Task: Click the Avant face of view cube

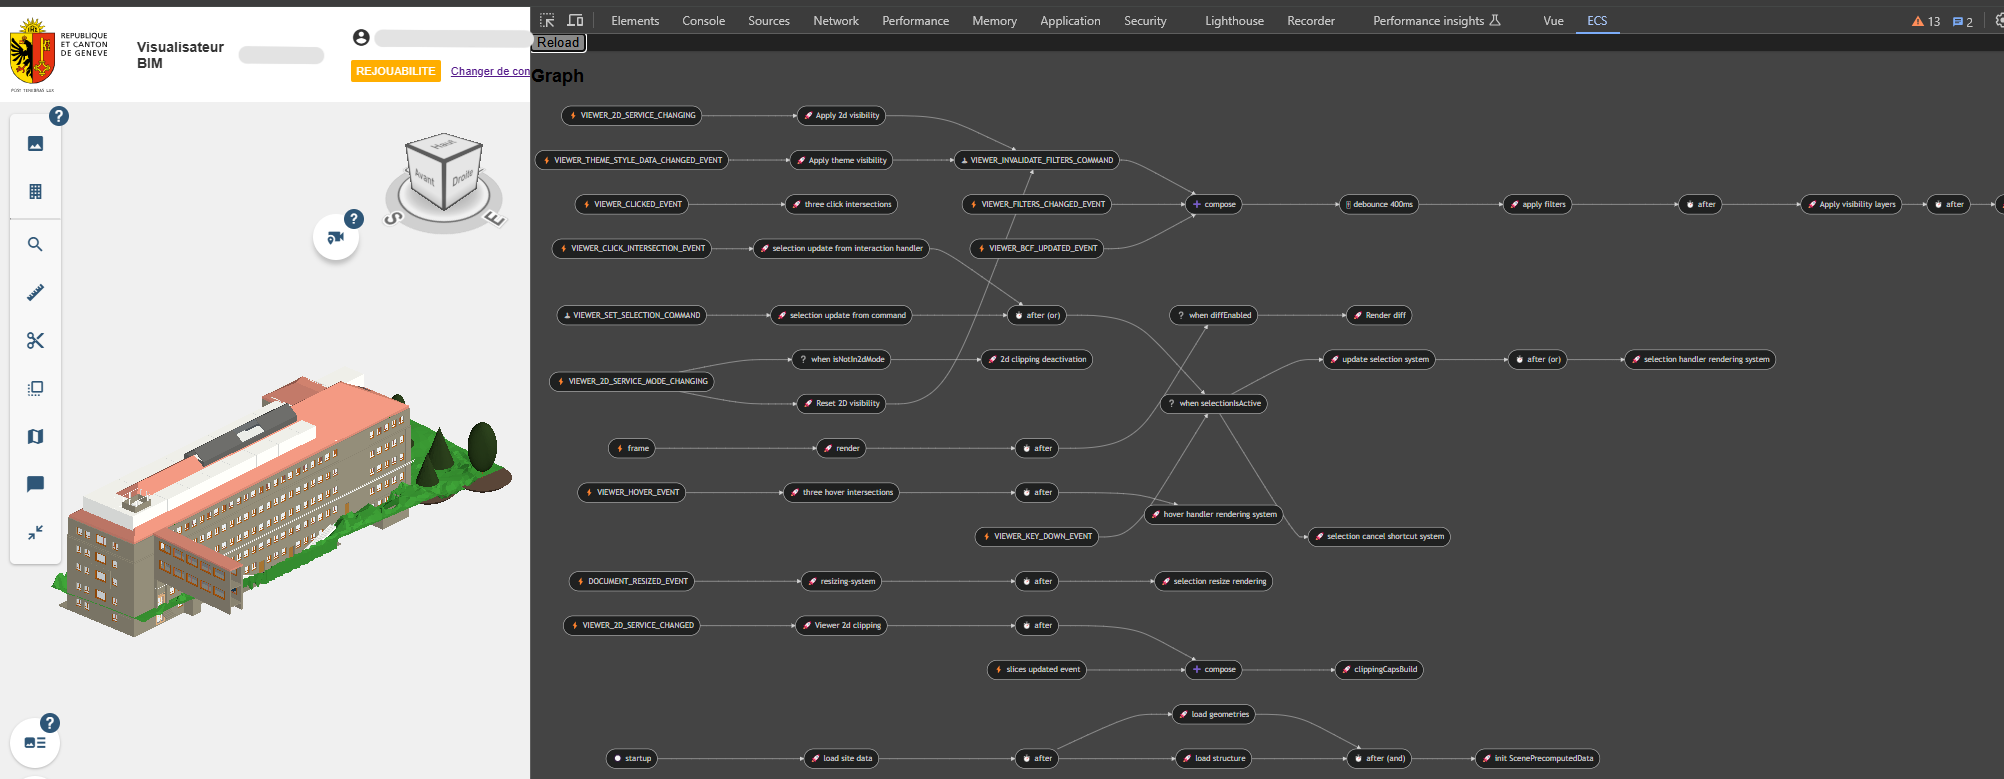Action: tap(425, 178)
